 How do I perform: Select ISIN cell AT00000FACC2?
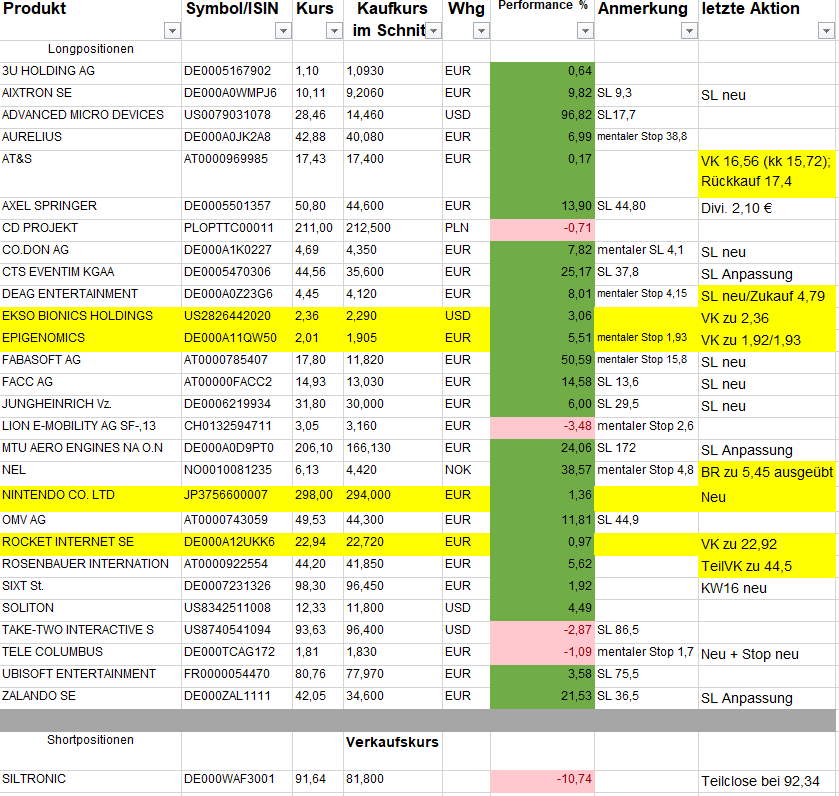[x=237, y=384]
